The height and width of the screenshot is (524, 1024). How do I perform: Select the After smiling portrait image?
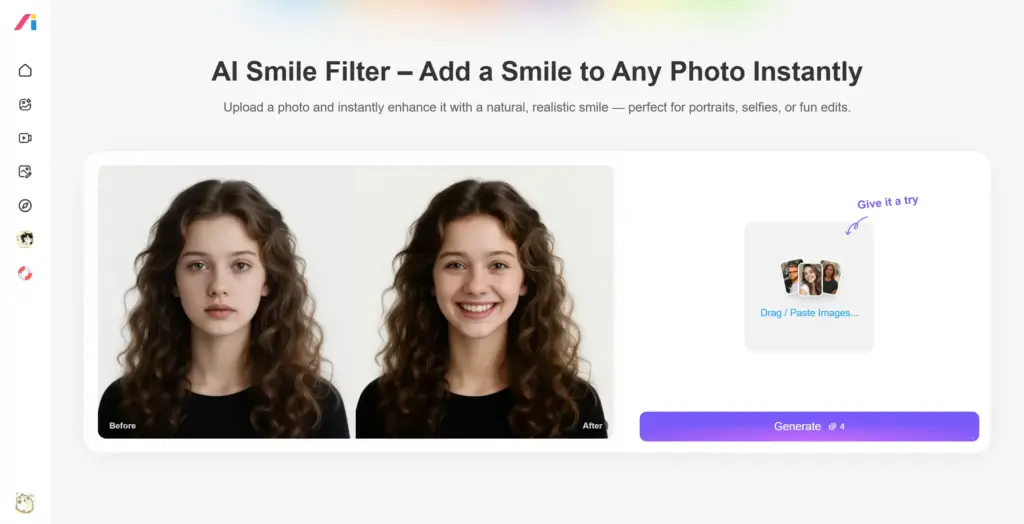(x=483, y=301)
